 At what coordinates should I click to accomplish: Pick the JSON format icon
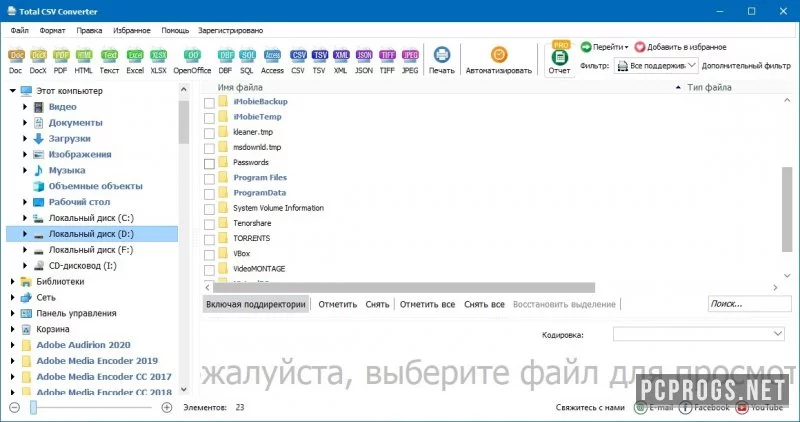pyautogui.click(x=364, y=61)
